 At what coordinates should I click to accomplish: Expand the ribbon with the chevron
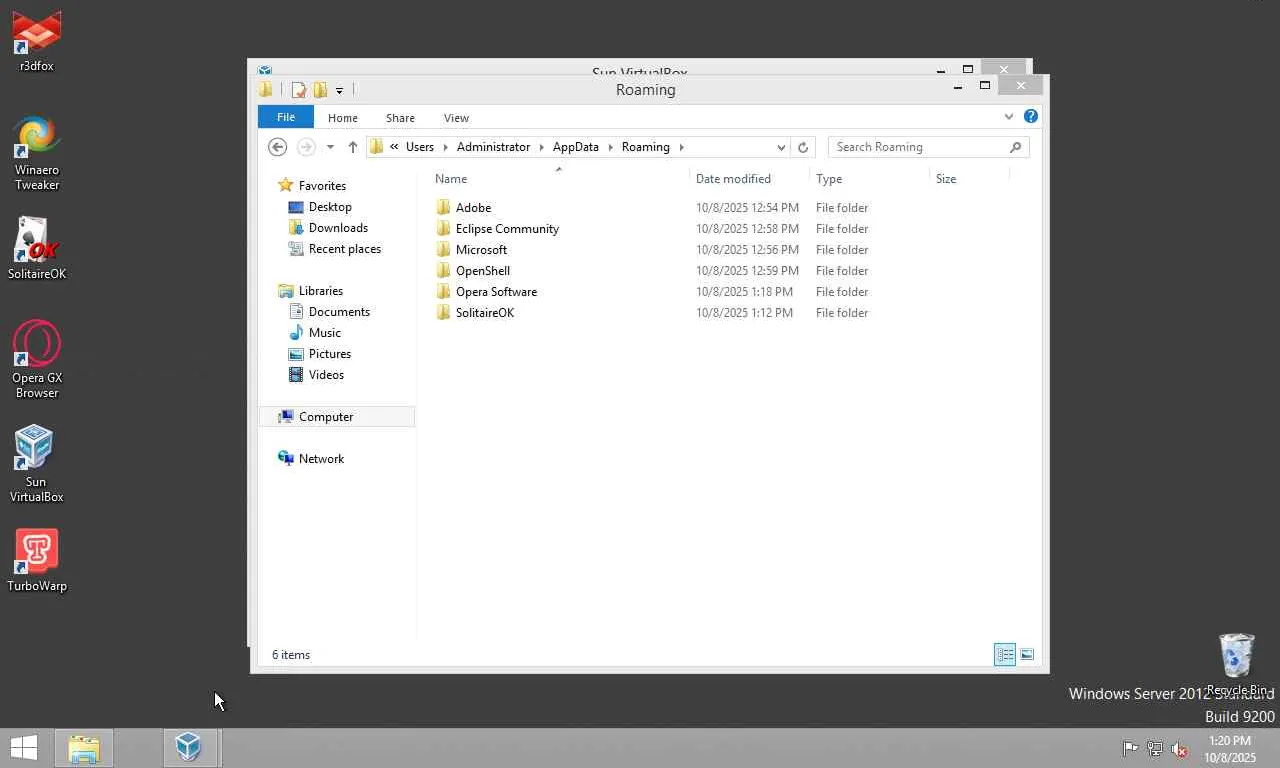1009,117
